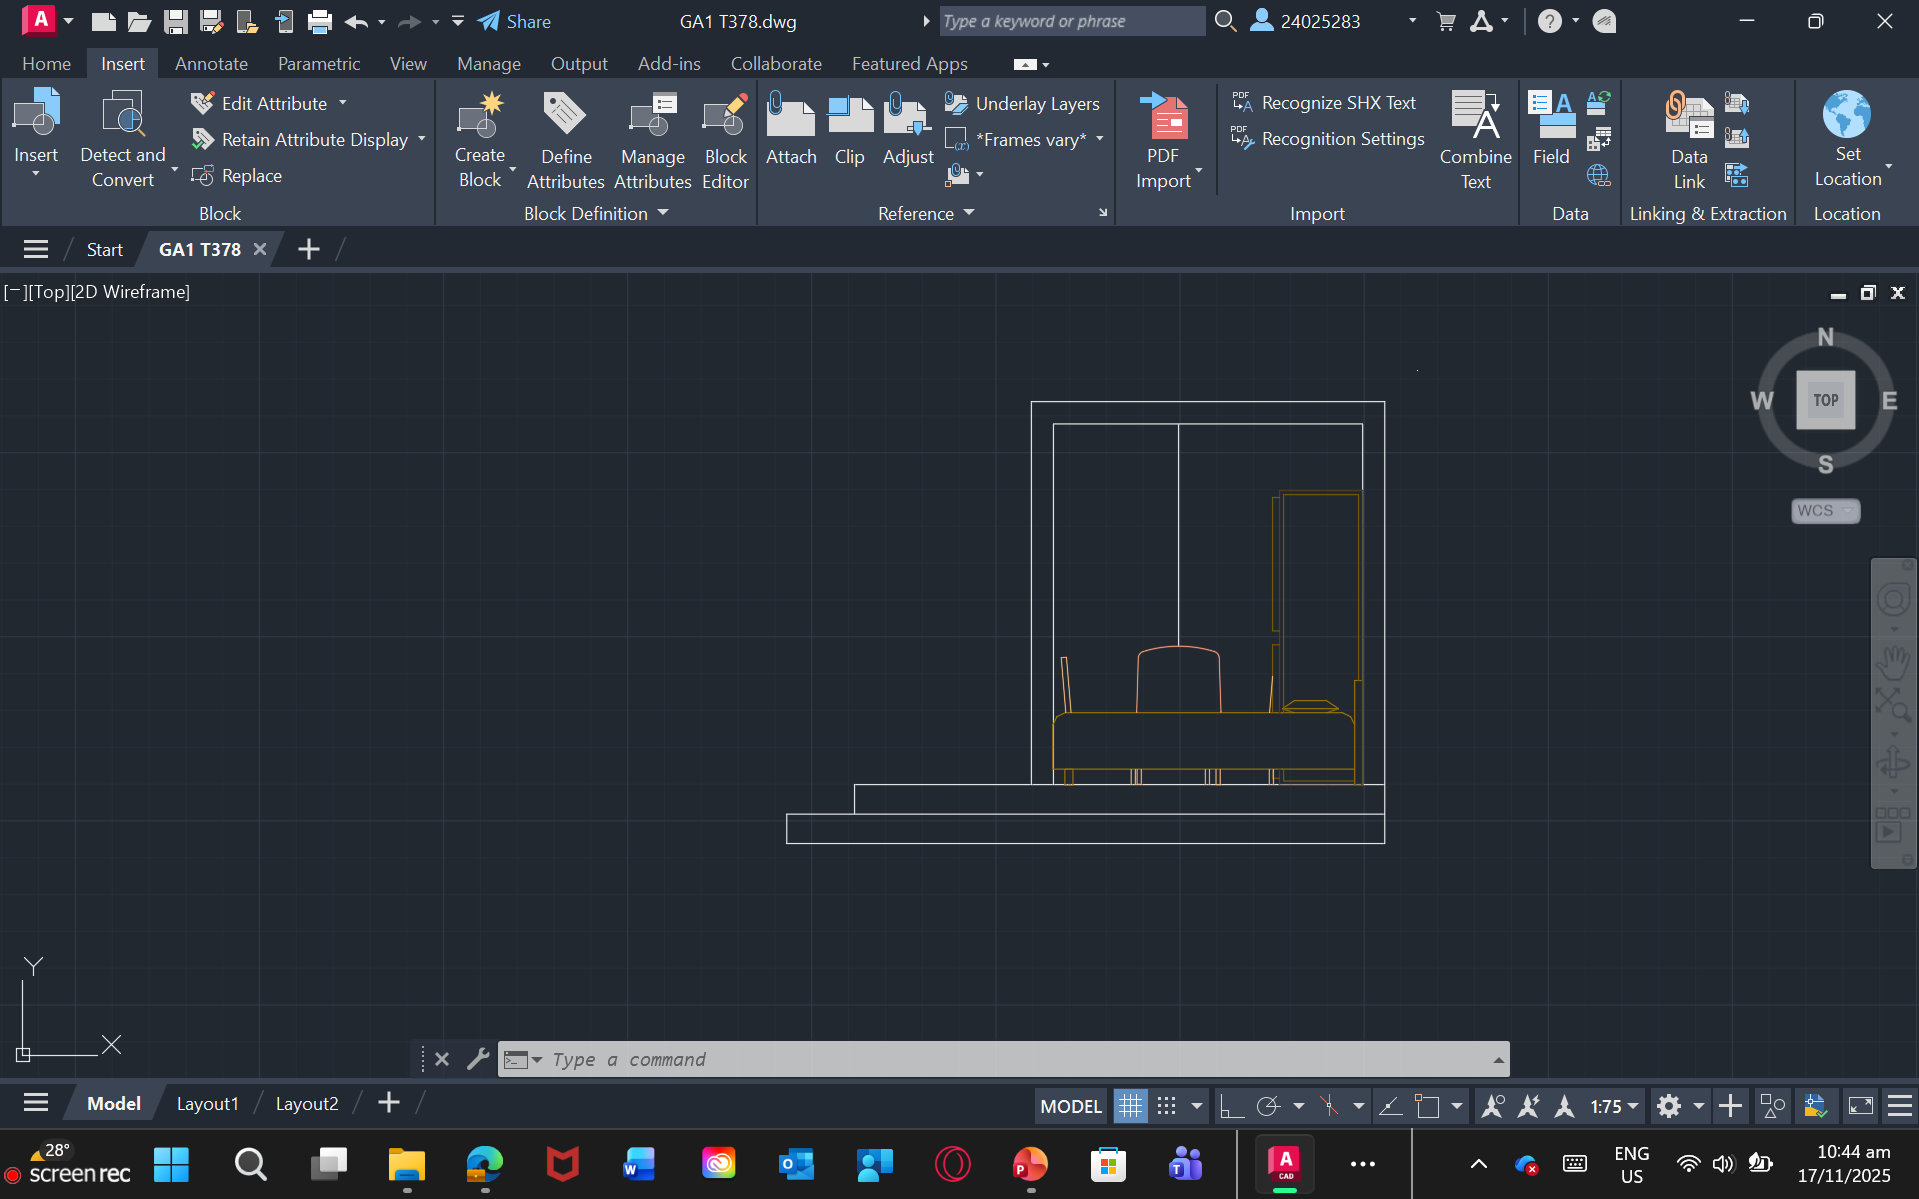Toggle ortho mode in status bar
The height and width of the screenshot is (1199, 1919).
1231,1106
